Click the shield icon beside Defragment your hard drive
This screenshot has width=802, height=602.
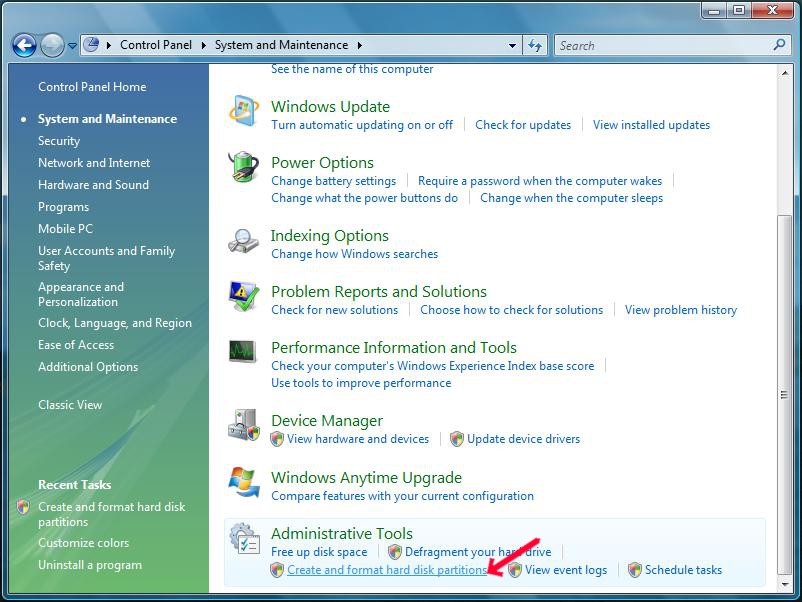(x=395, y=552)
